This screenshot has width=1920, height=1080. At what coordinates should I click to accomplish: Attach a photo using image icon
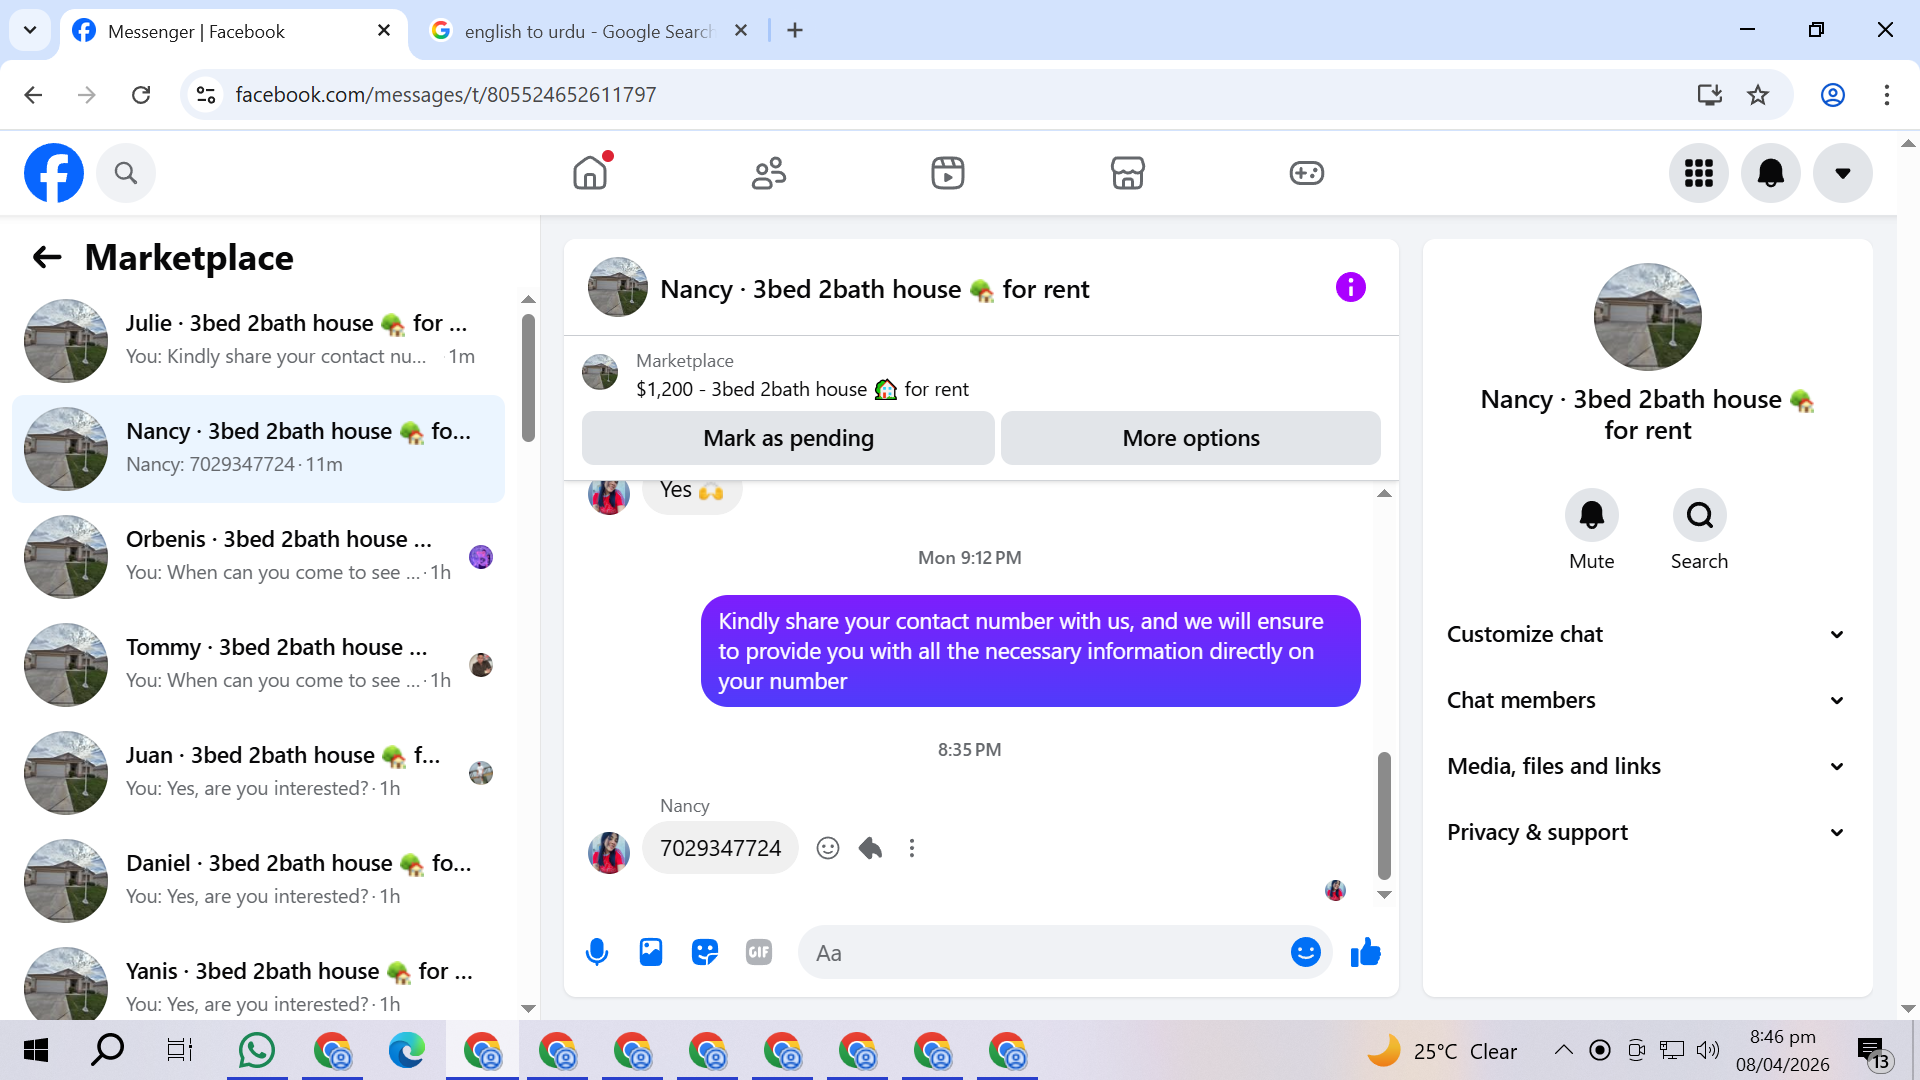point(651,952)
